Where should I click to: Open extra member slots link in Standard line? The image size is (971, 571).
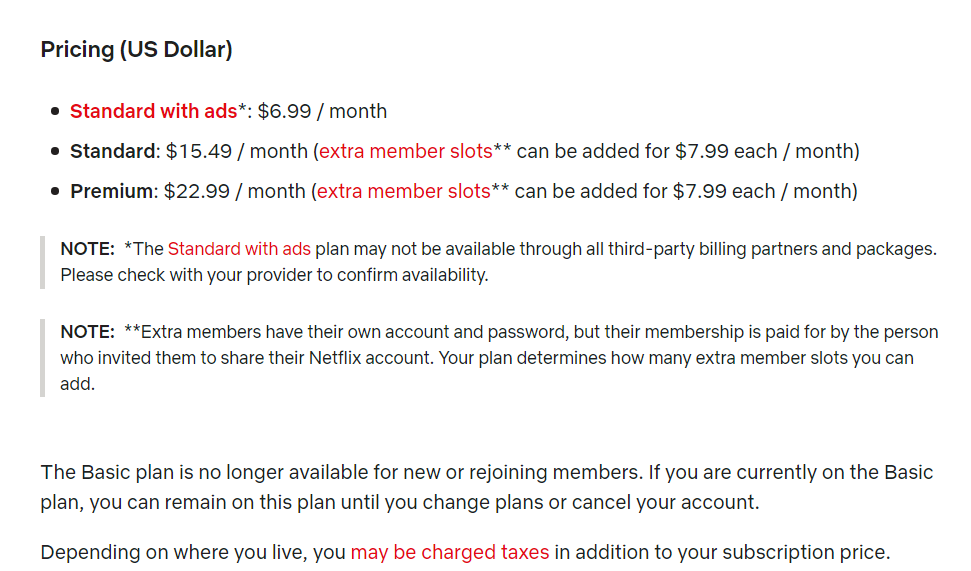pyautogui.click(x=406, y=152)
